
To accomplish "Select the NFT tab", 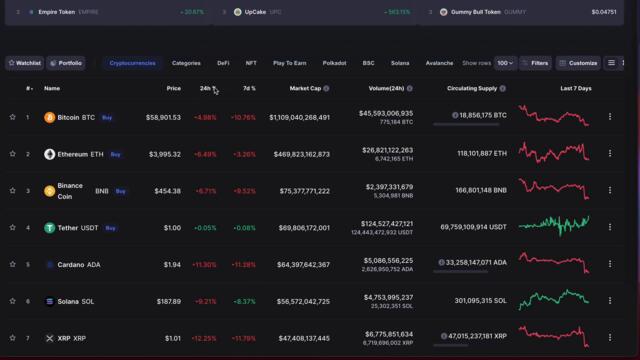I will click(251, 63).
